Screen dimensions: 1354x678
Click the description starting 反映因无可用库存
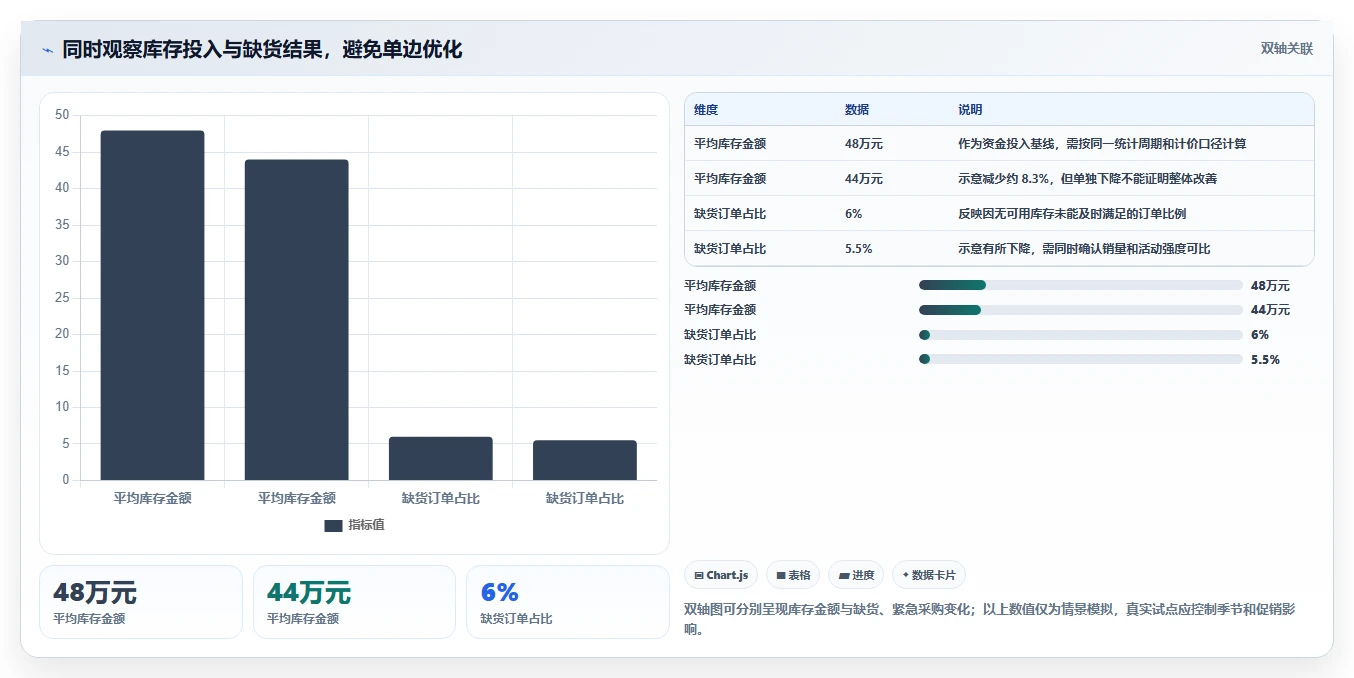[x=1072, y=214]
